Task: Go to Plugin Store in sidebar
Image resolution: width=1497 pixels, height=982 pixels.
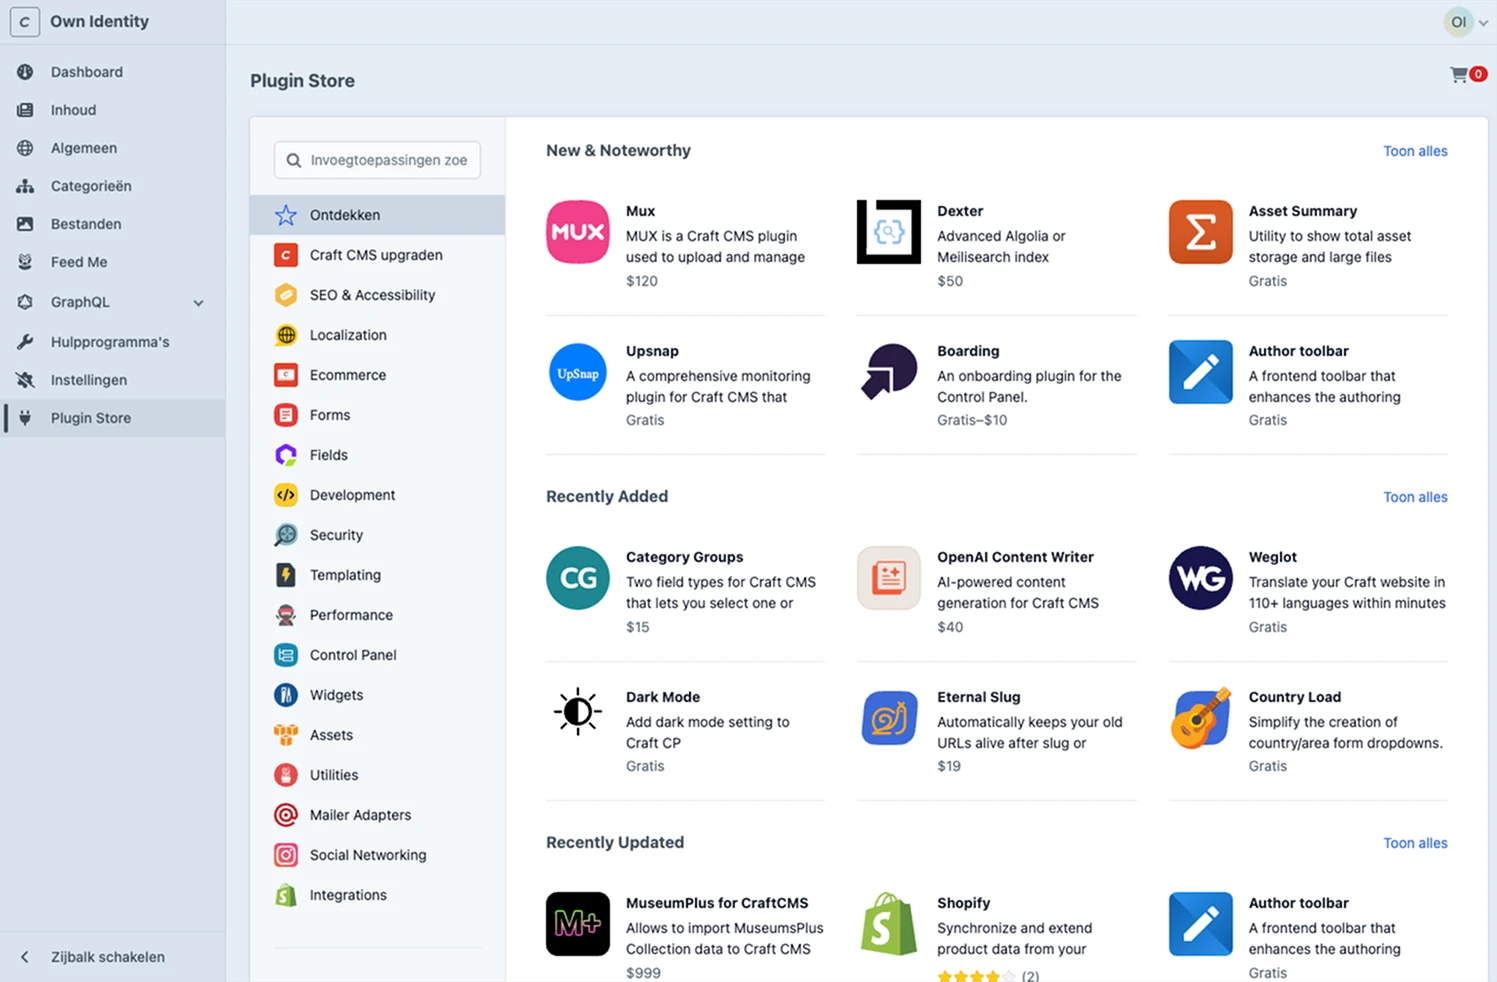Action: [x=113, y=418]
